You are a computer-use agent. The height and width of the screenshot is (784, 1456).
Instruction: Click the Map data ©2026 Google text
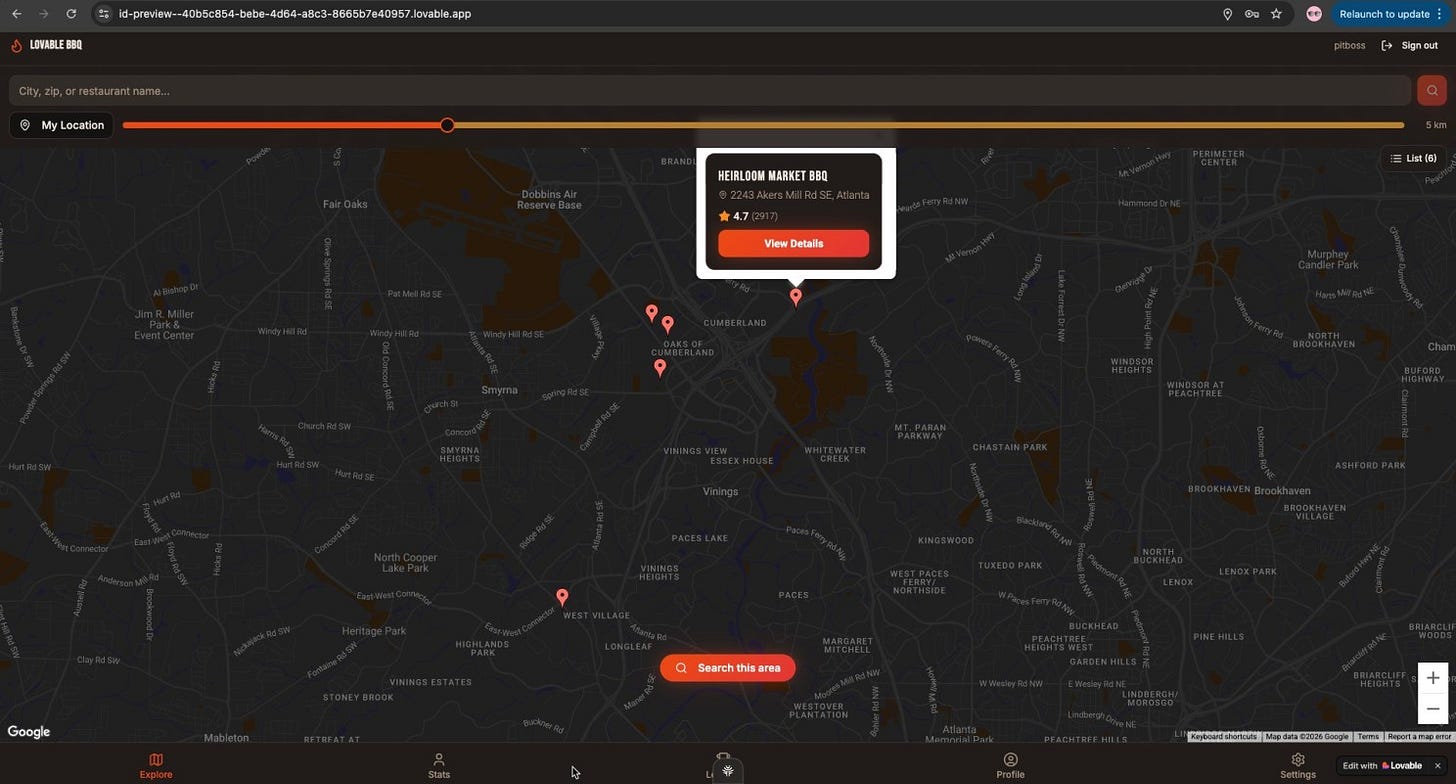pyautogui.click(x=1307, y=737)
